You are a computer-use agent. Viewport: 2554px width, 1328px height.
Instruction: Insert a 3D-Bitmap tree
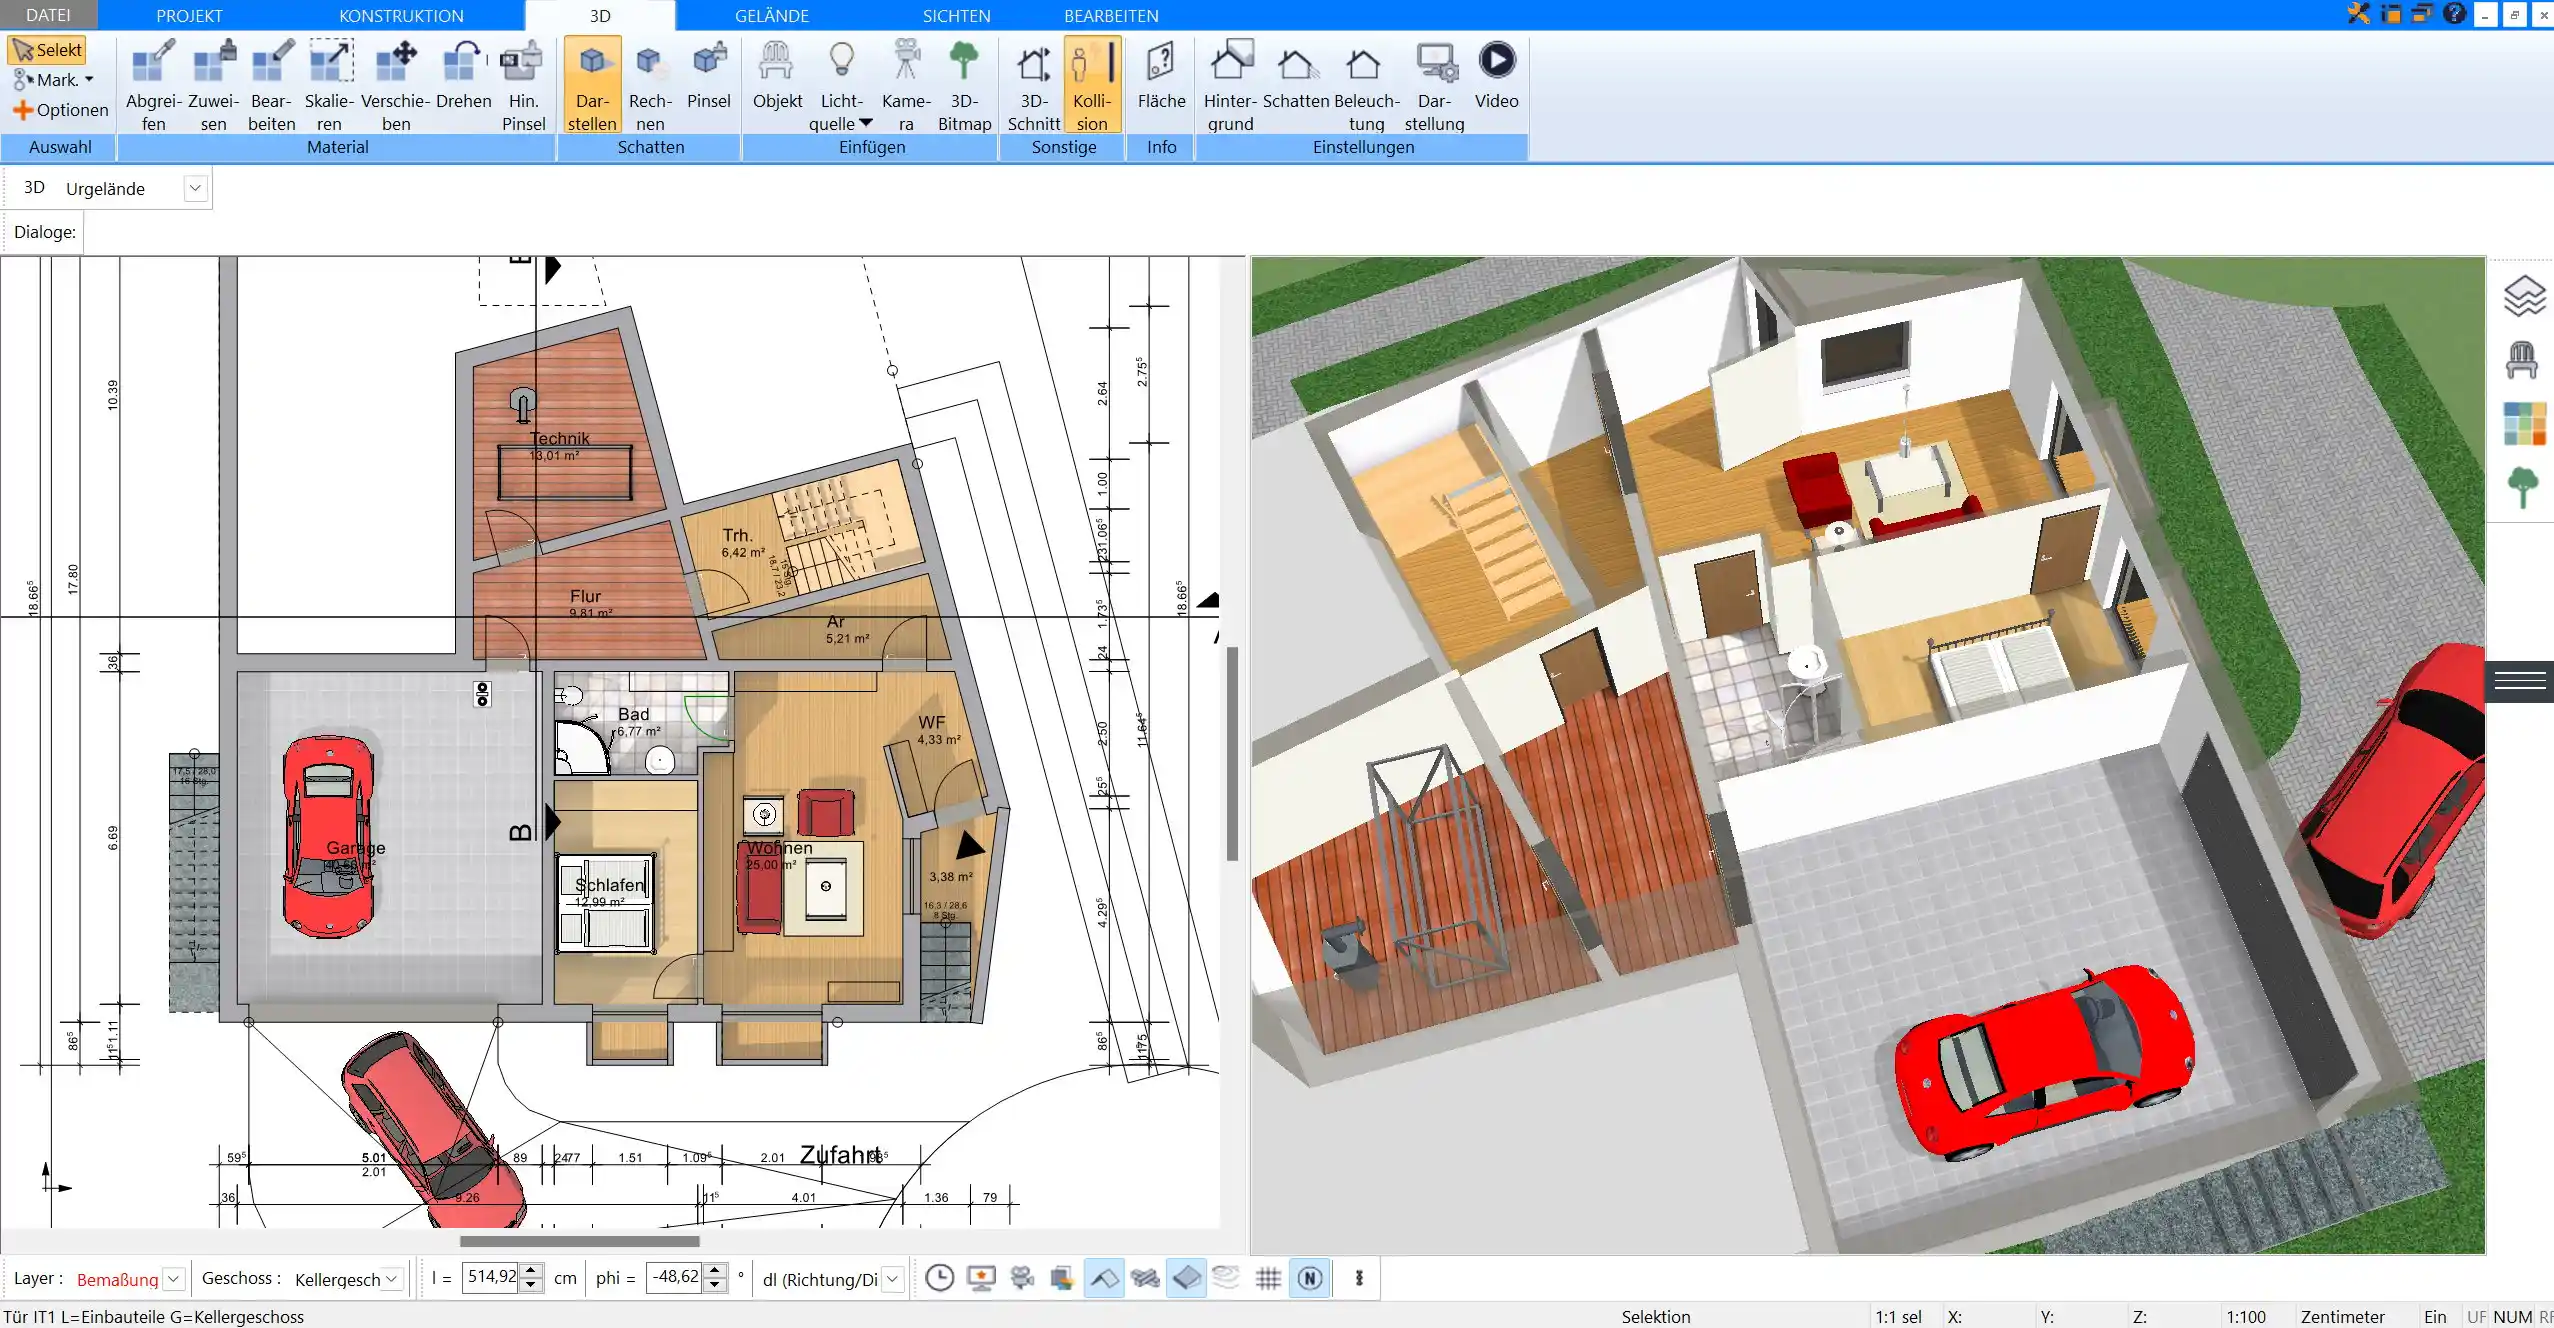click(x=964, y=85)
